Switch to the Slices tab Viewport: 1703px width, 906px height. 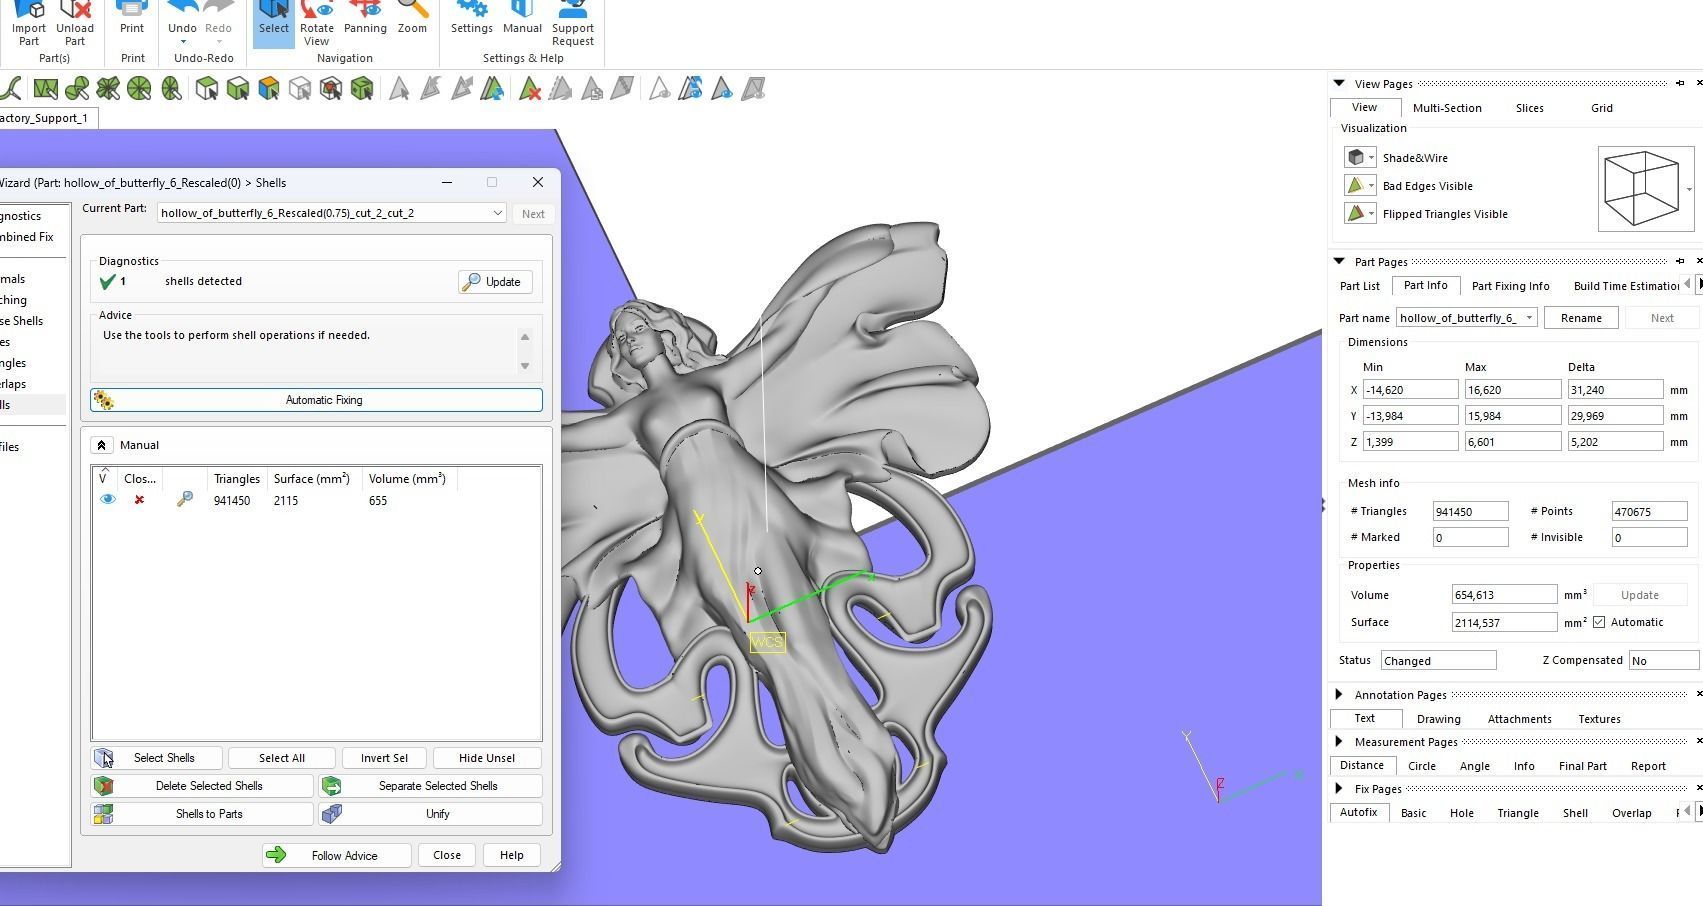click(x=1529, y=108)
